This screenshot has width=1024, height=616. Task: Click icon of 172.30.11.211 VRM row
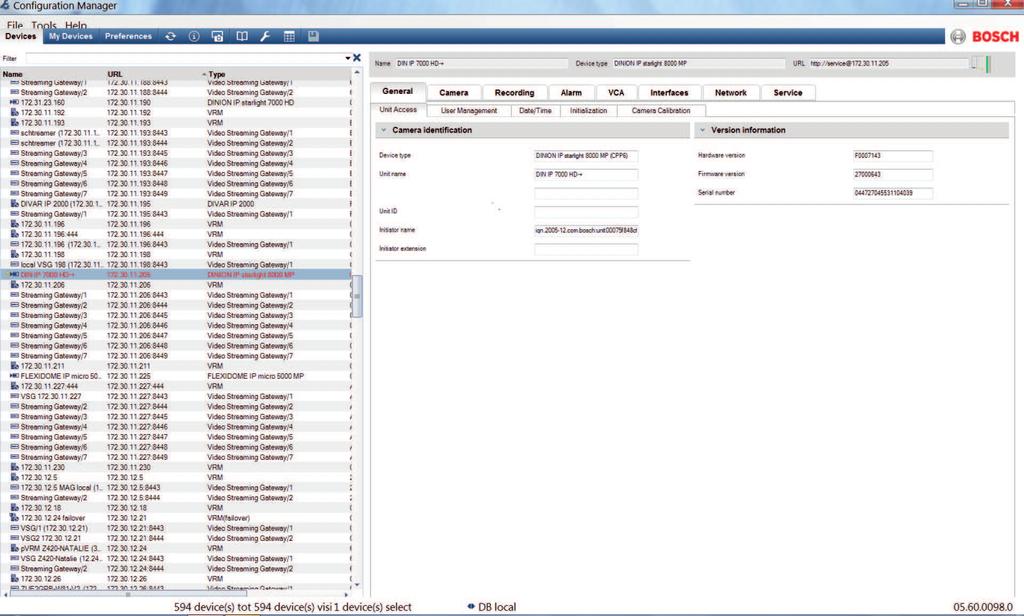[x=14, y=366]
